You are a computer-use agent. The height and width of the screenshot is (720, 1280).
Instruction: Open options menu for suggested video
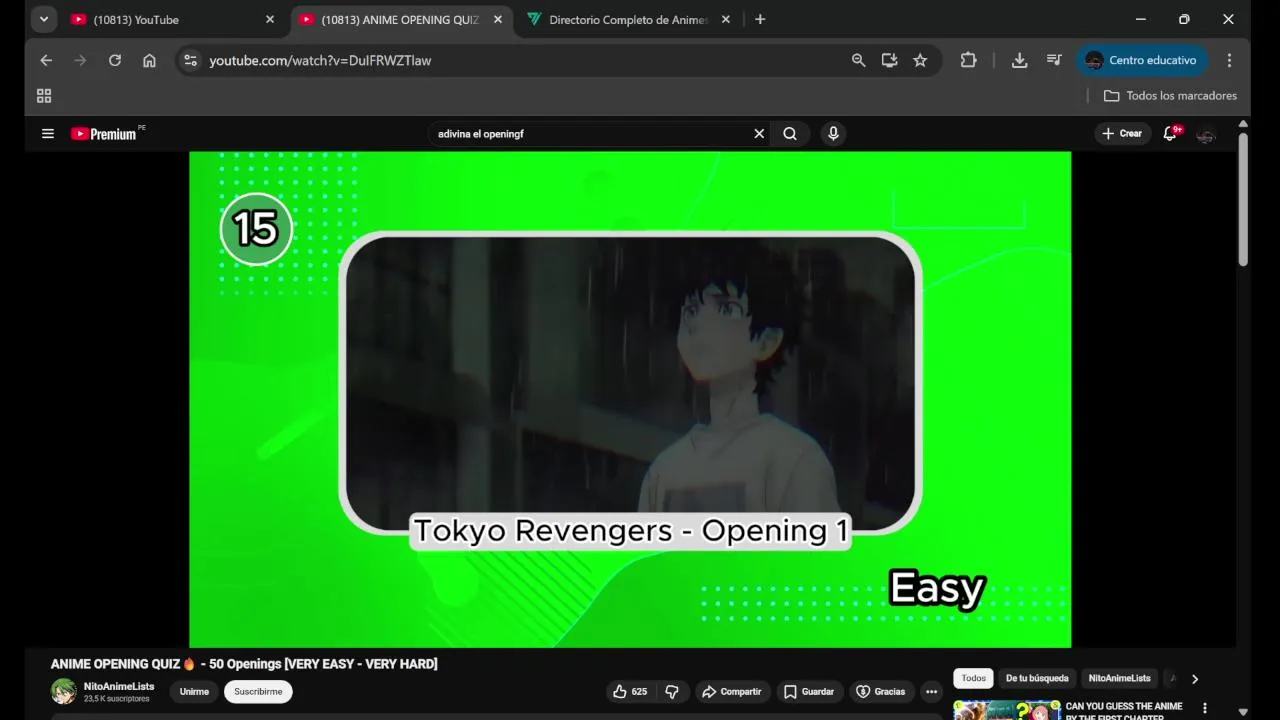[x=1204, y=708]
